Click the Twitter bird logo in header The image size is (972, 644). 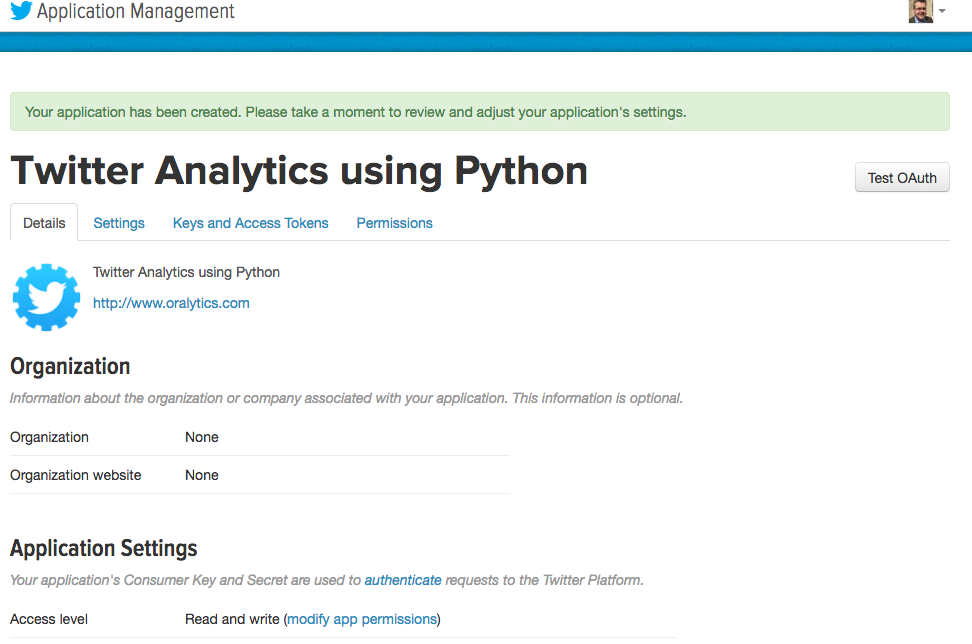[21, 12]
